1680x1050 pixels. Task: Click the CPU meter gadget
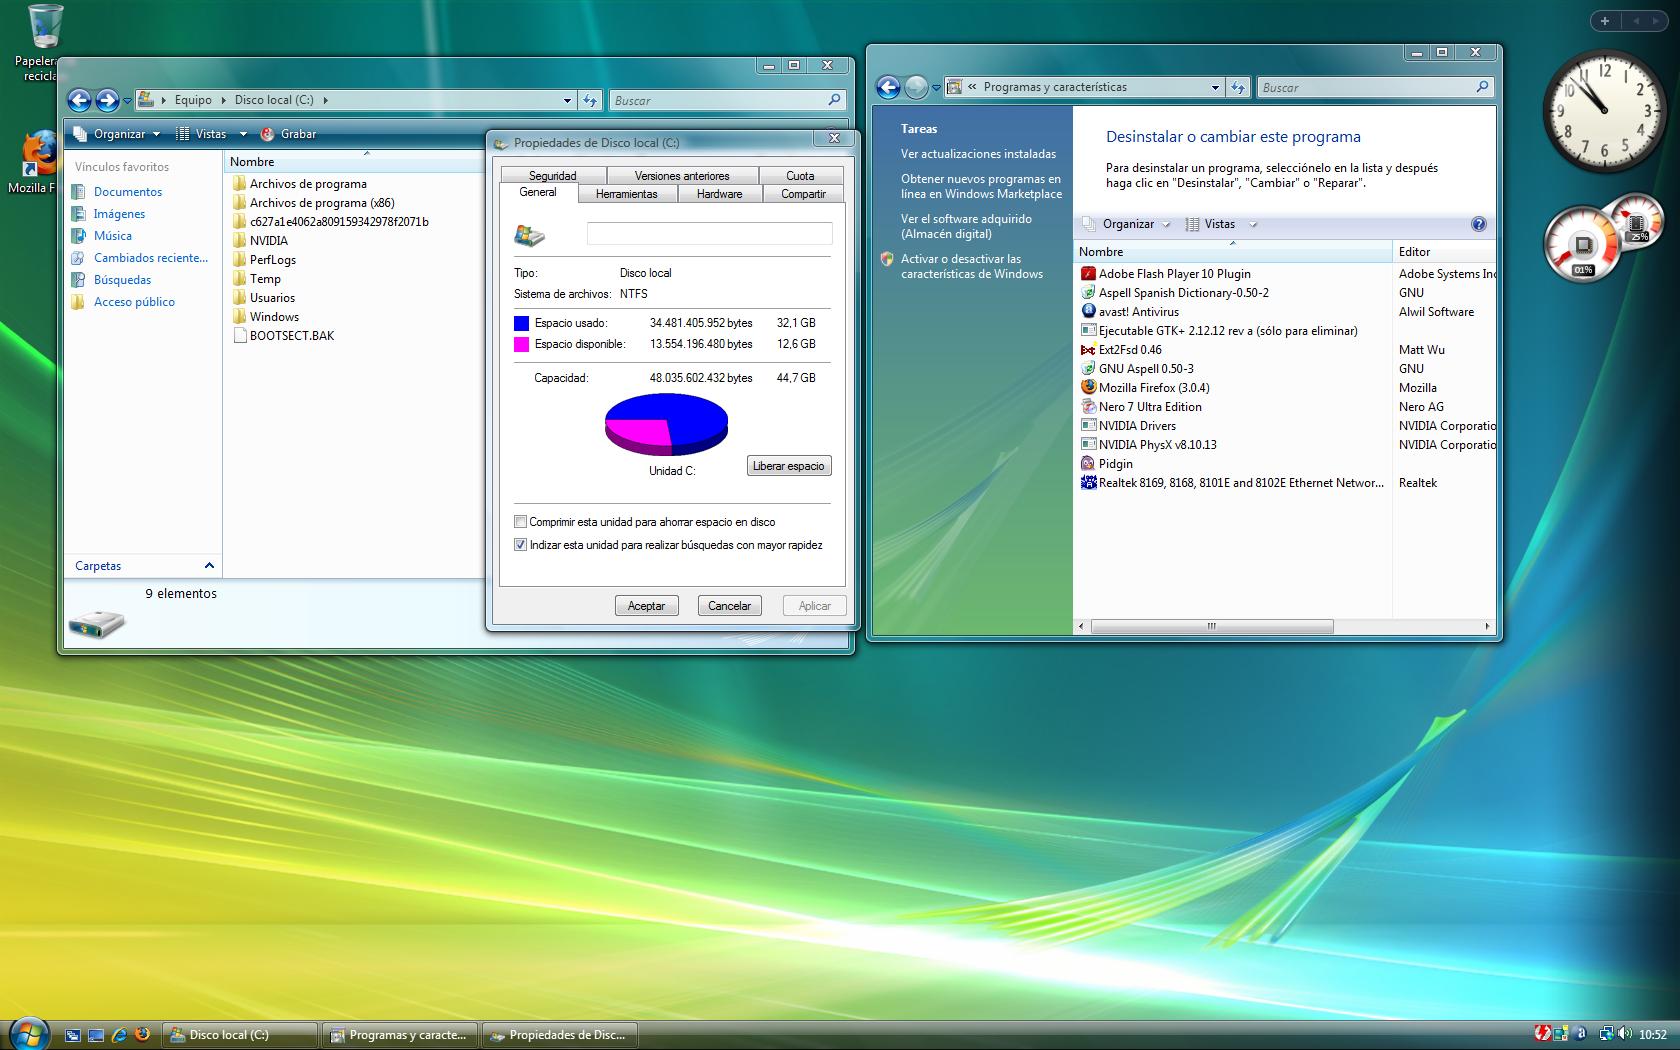coord(1584,245)
